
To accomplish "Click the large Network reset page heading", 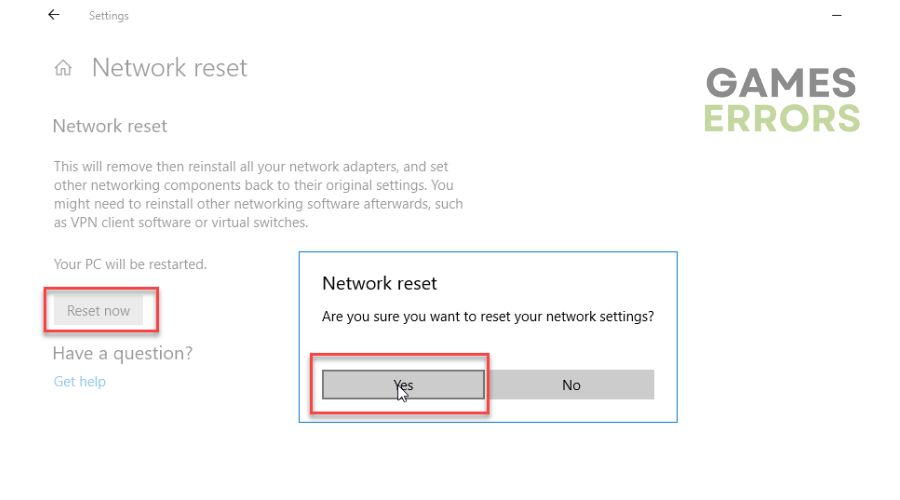I will (x=169, y=68).
